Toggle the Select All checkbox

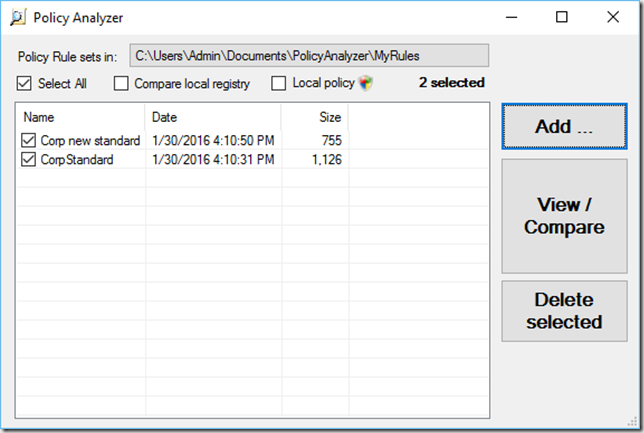pyautogui.click(x=24, y=83)
